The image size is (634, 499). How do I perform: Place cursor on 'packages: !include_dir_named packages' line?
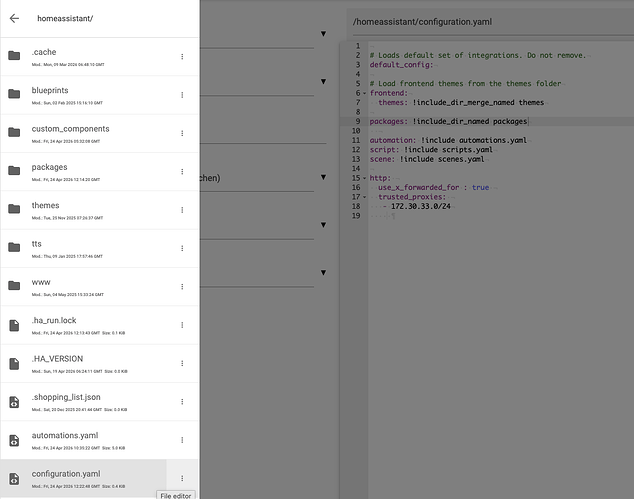tap(448, 121)
